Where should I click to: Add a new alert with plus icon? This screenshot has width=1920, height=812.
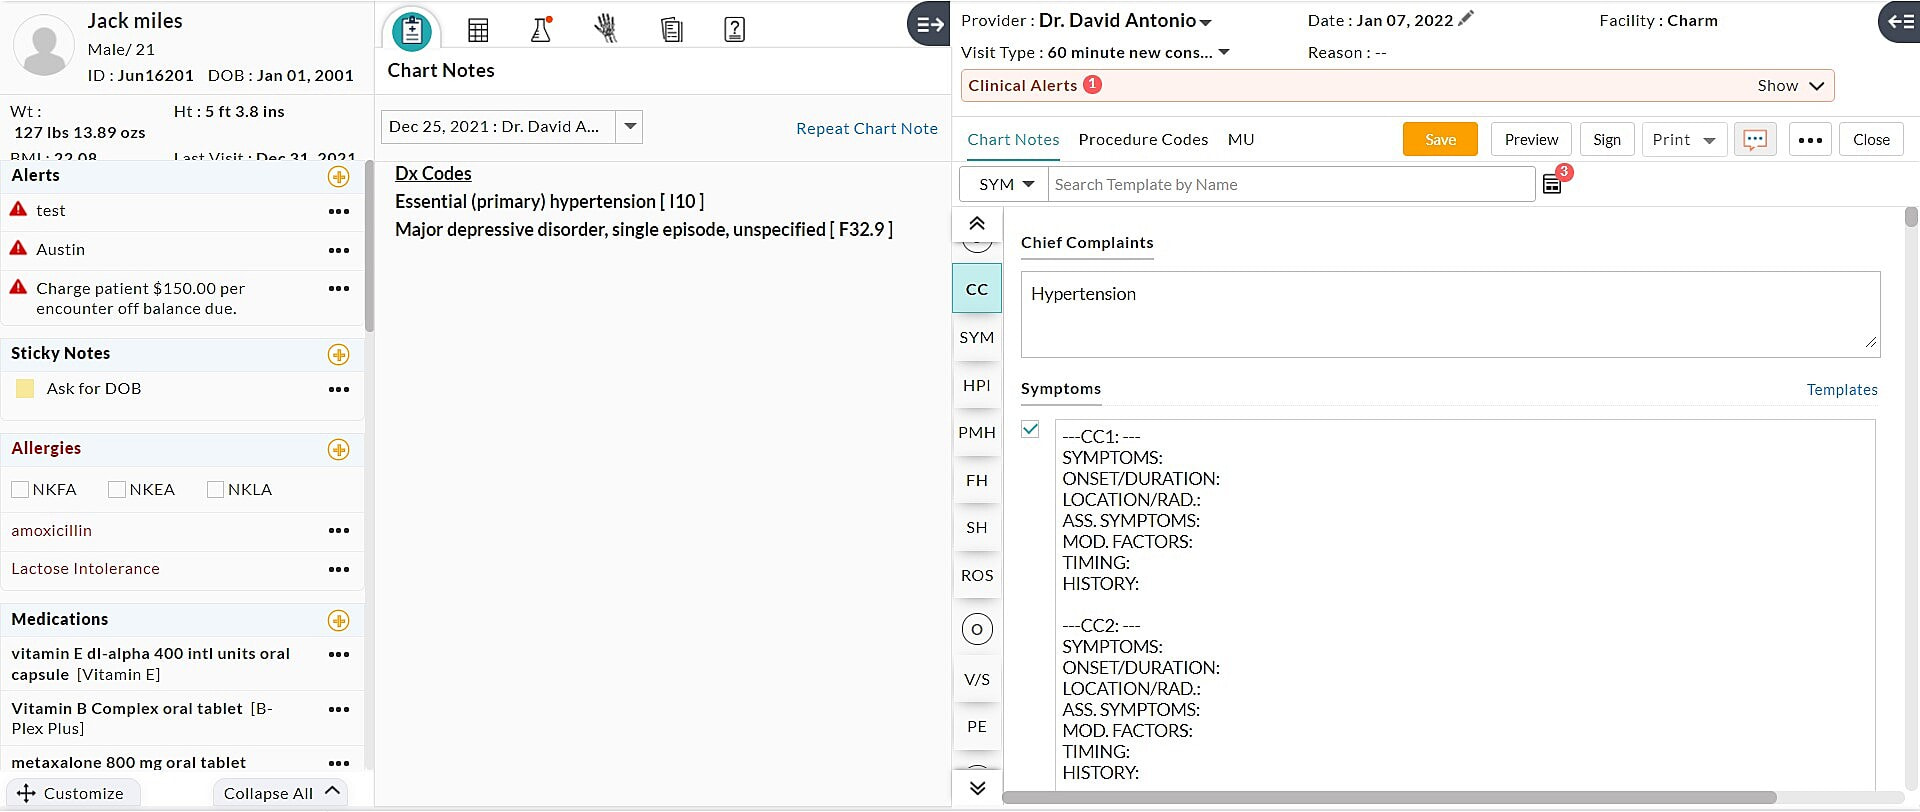[x=338, y=177]
